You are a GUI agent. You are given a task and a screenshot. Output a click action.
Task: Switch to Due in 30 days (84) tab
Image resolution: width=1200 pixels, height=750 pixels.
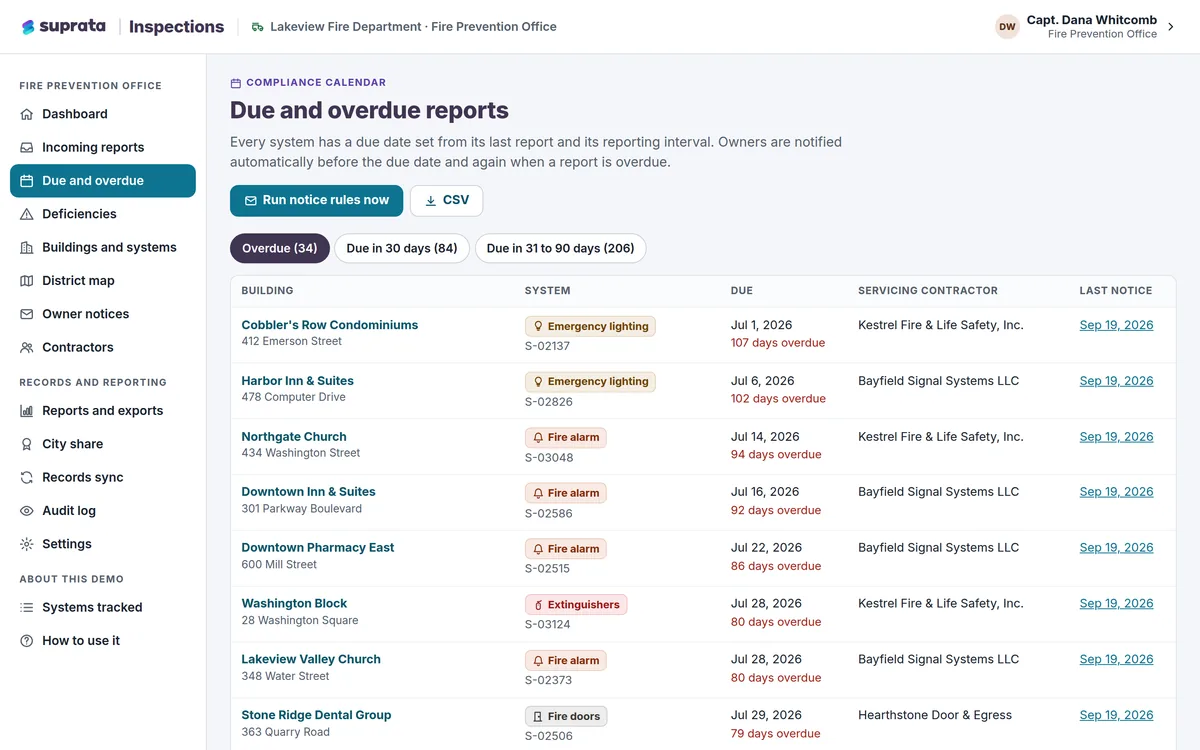coord(402,248)
